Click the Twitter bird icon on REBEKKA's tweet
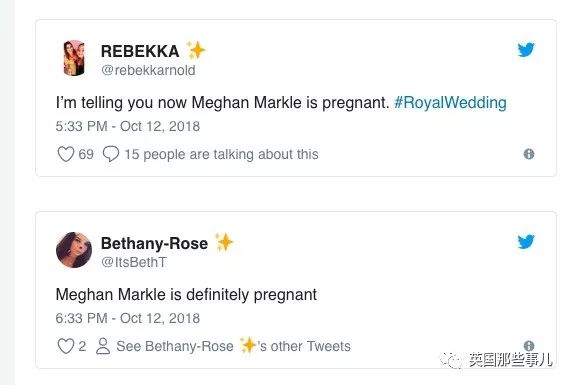This screenshot has height=385, width=571. (526, 50)
